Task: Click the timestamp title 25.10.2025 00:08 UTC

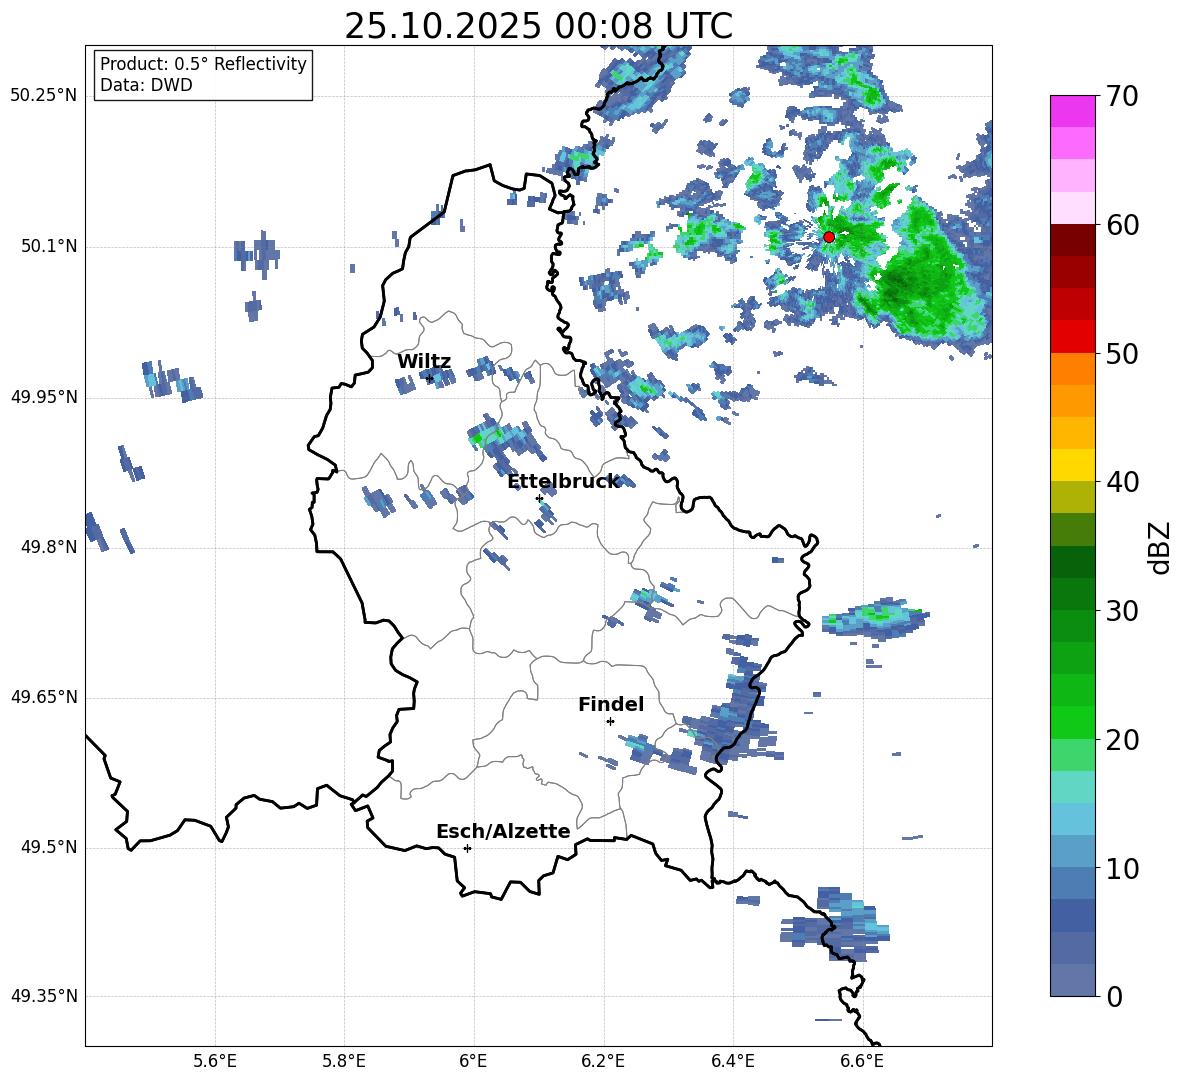Action: click(x=538, y=25)
